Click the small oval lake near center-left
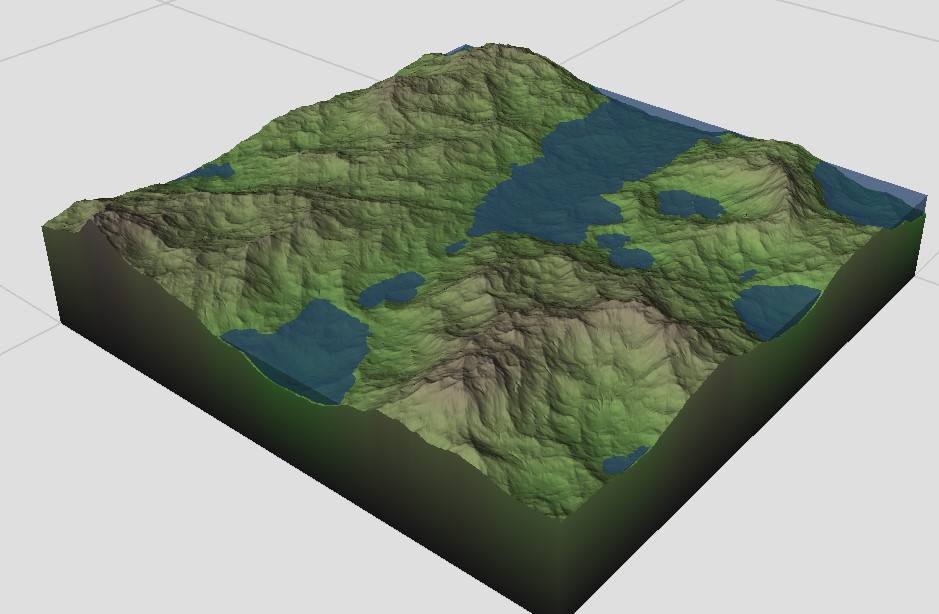The height and width of the screenshot is (614, 939). 392,289
